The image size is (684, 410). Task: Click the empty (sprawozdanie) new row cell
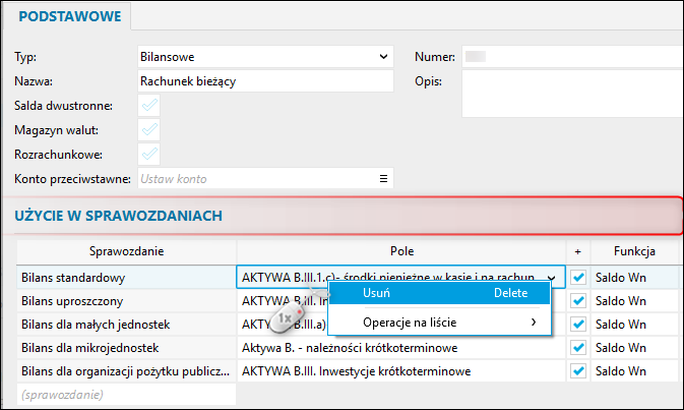[x=127, y=395]
